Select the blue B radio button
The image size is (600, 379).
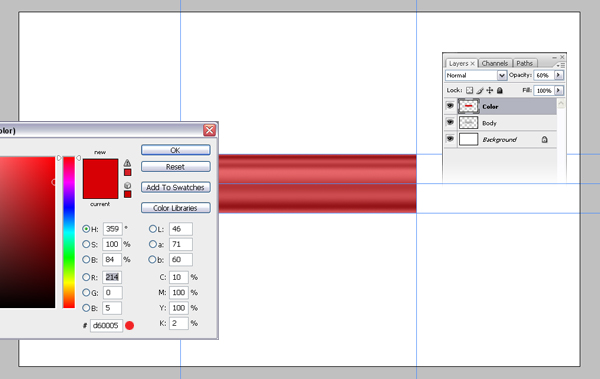[x=86, y=308]
